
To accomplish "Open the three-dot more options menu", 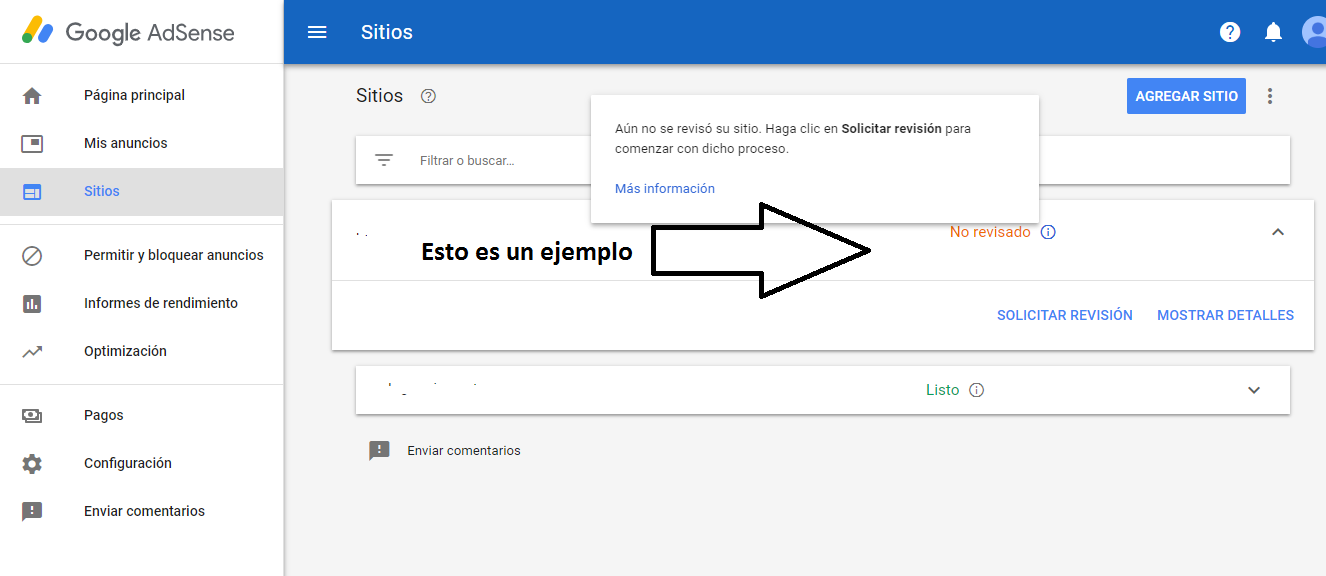I will pos(1270,96).
